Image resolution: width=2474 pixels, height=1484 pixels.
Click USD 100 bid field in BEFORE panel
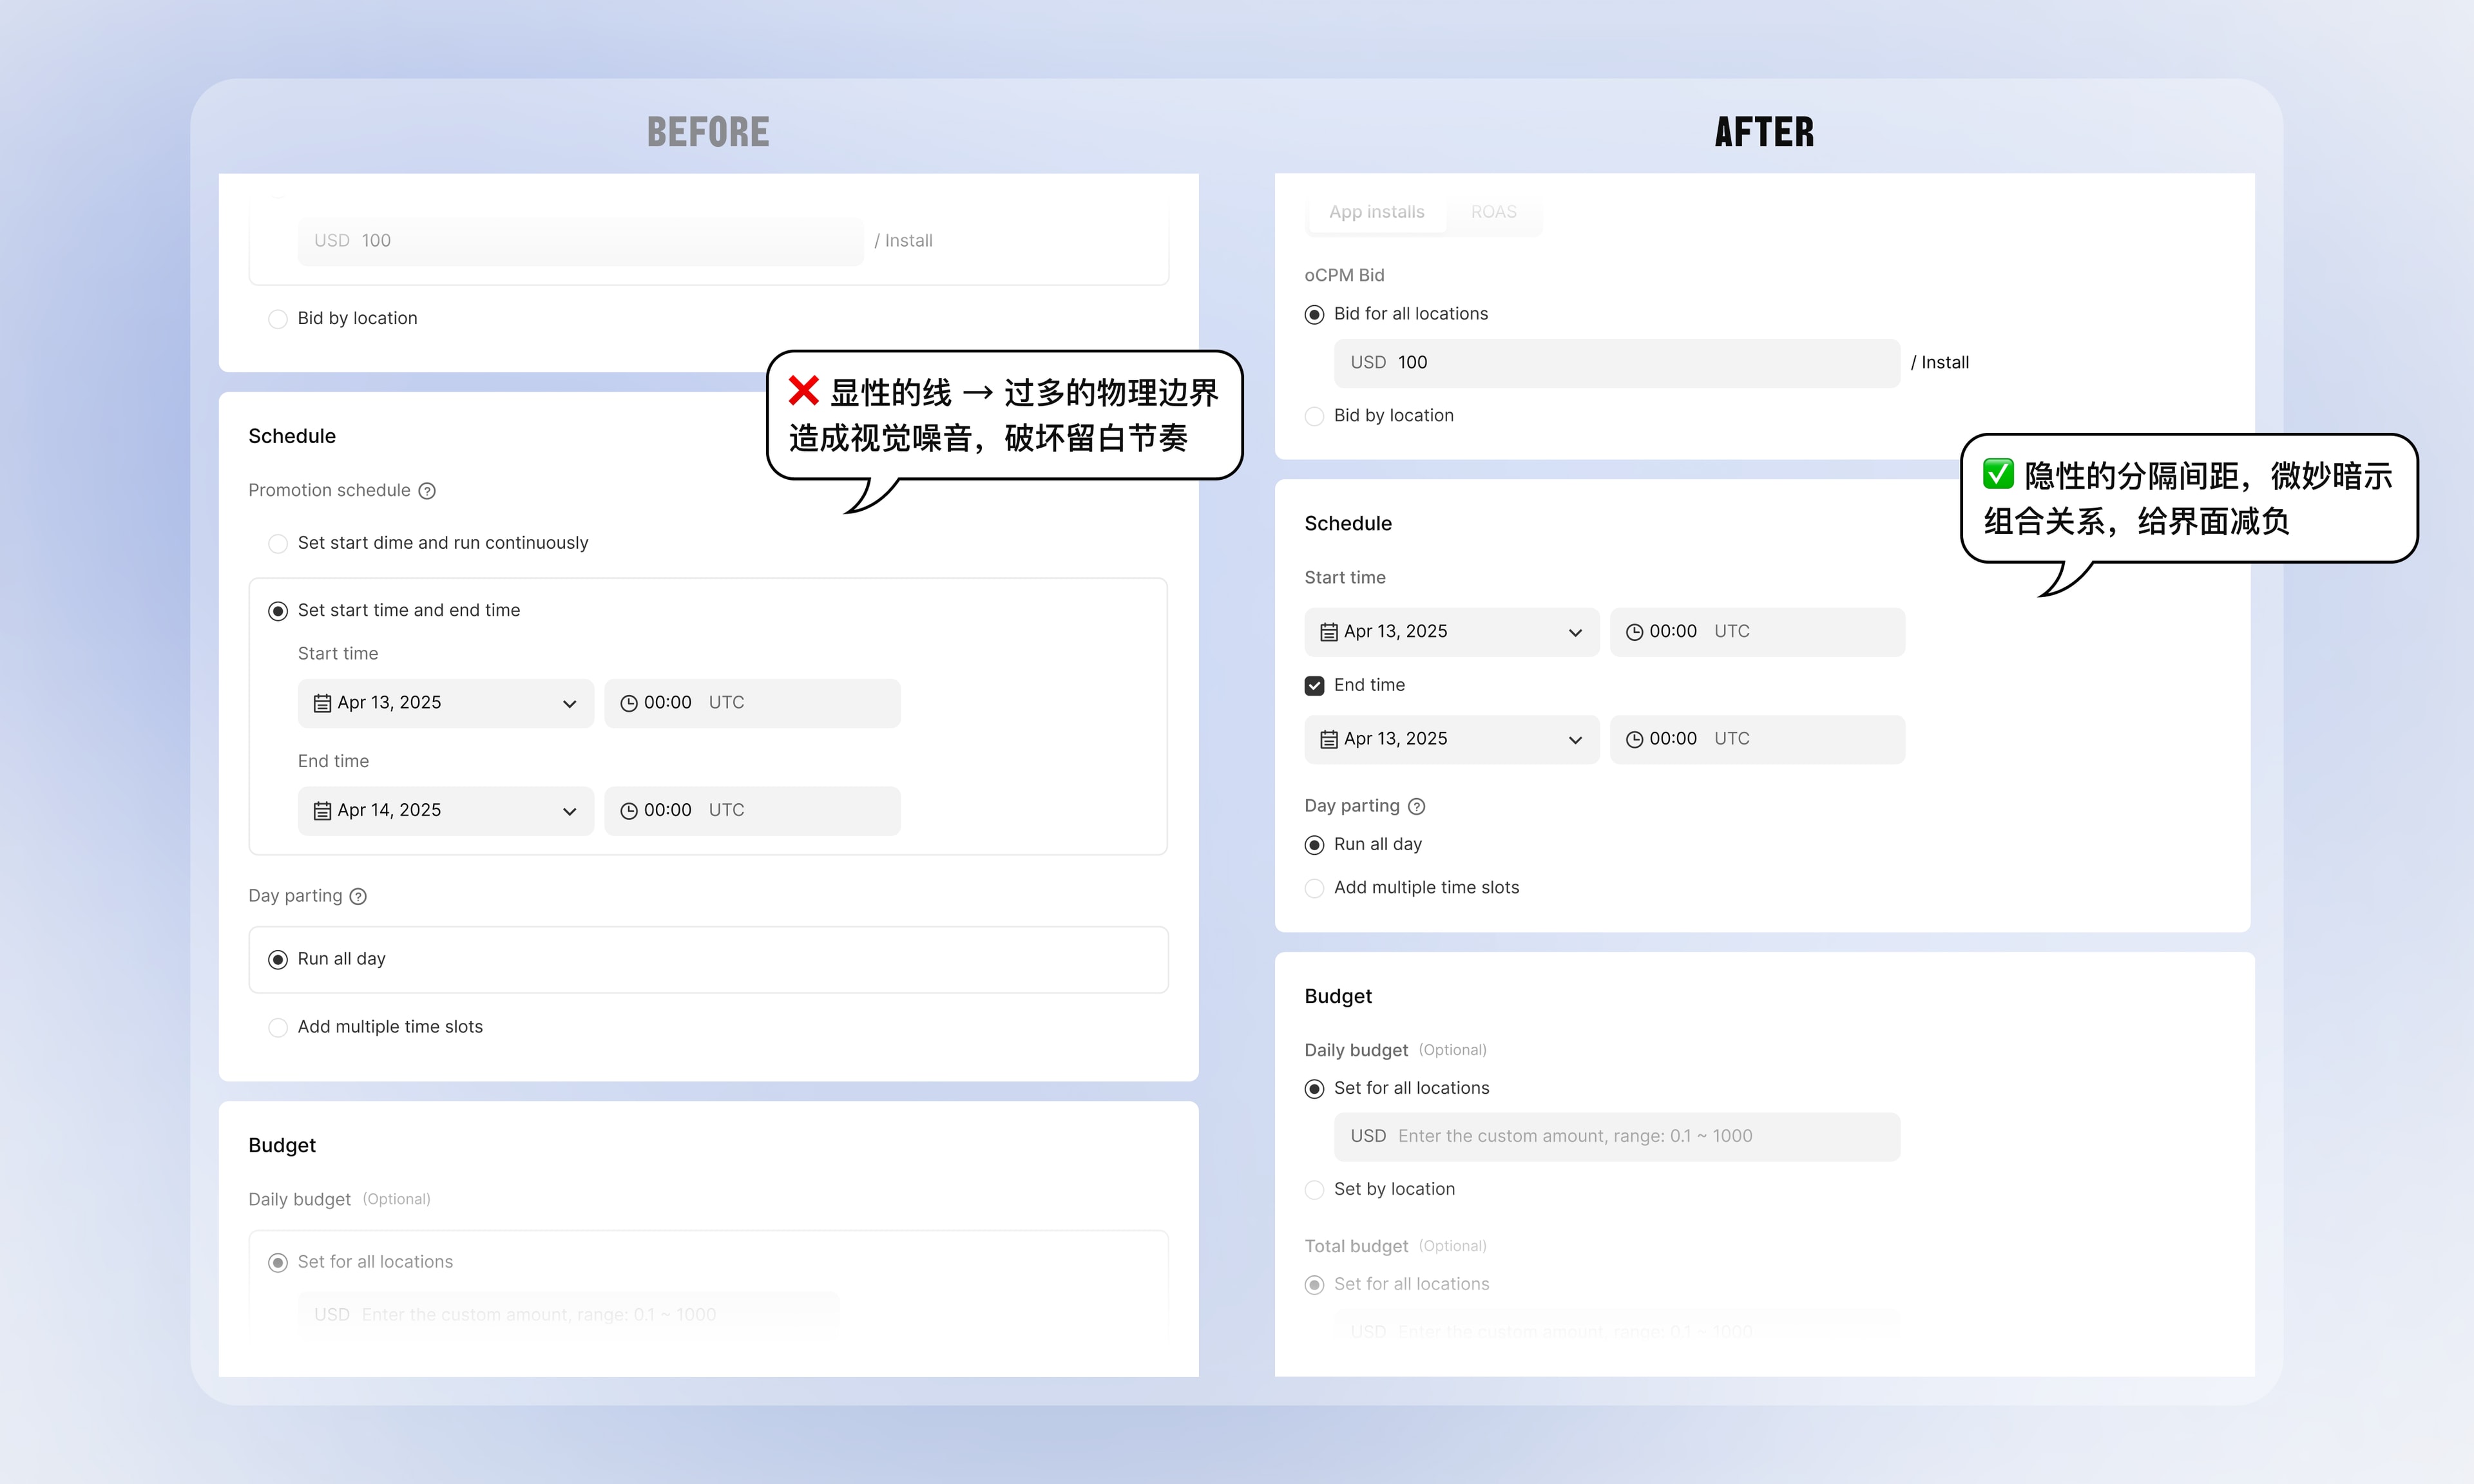click(581, 241)
